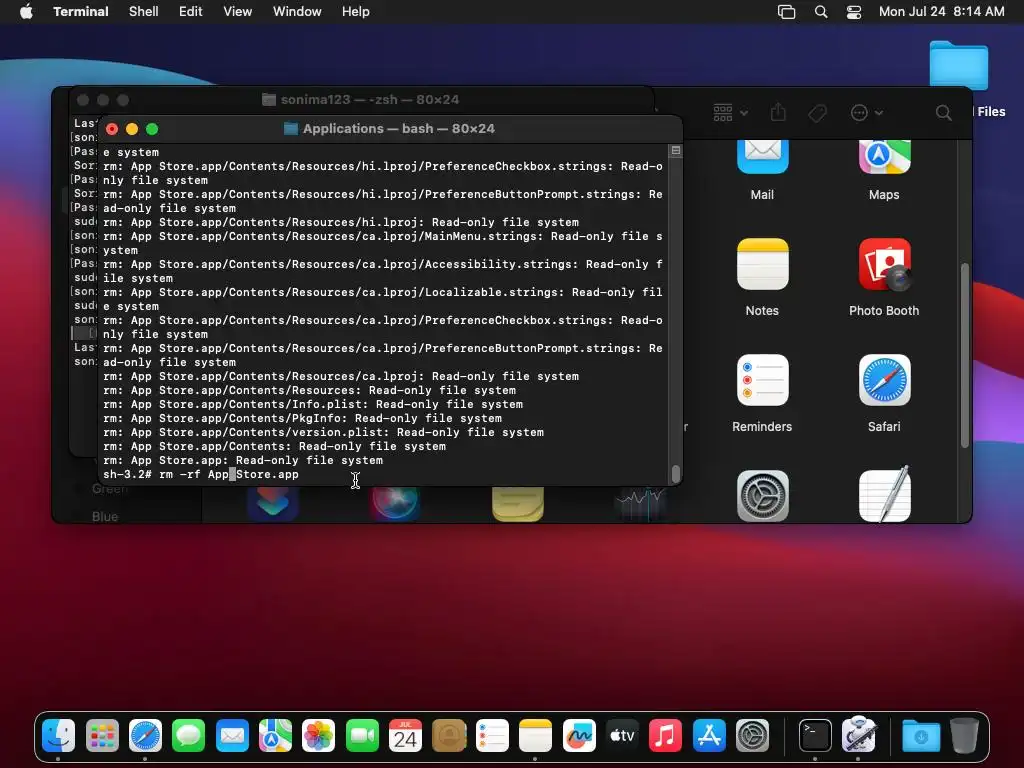Viewport: 1024px width, 768px height.
Task: Open App Store from the Dock
Action: [x=709, y=735]
